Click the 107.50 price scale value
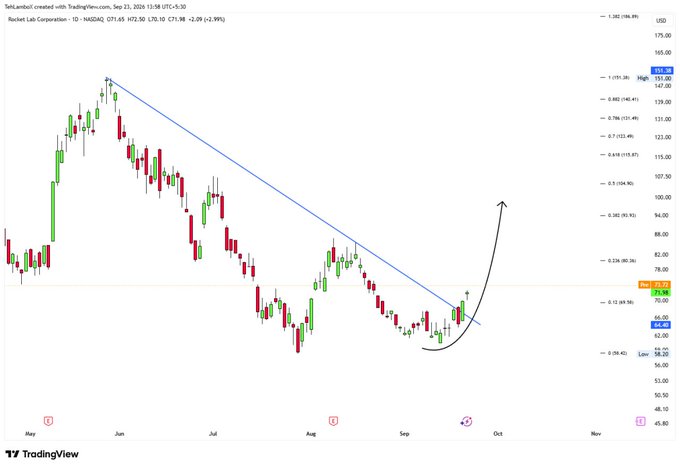 663,177
